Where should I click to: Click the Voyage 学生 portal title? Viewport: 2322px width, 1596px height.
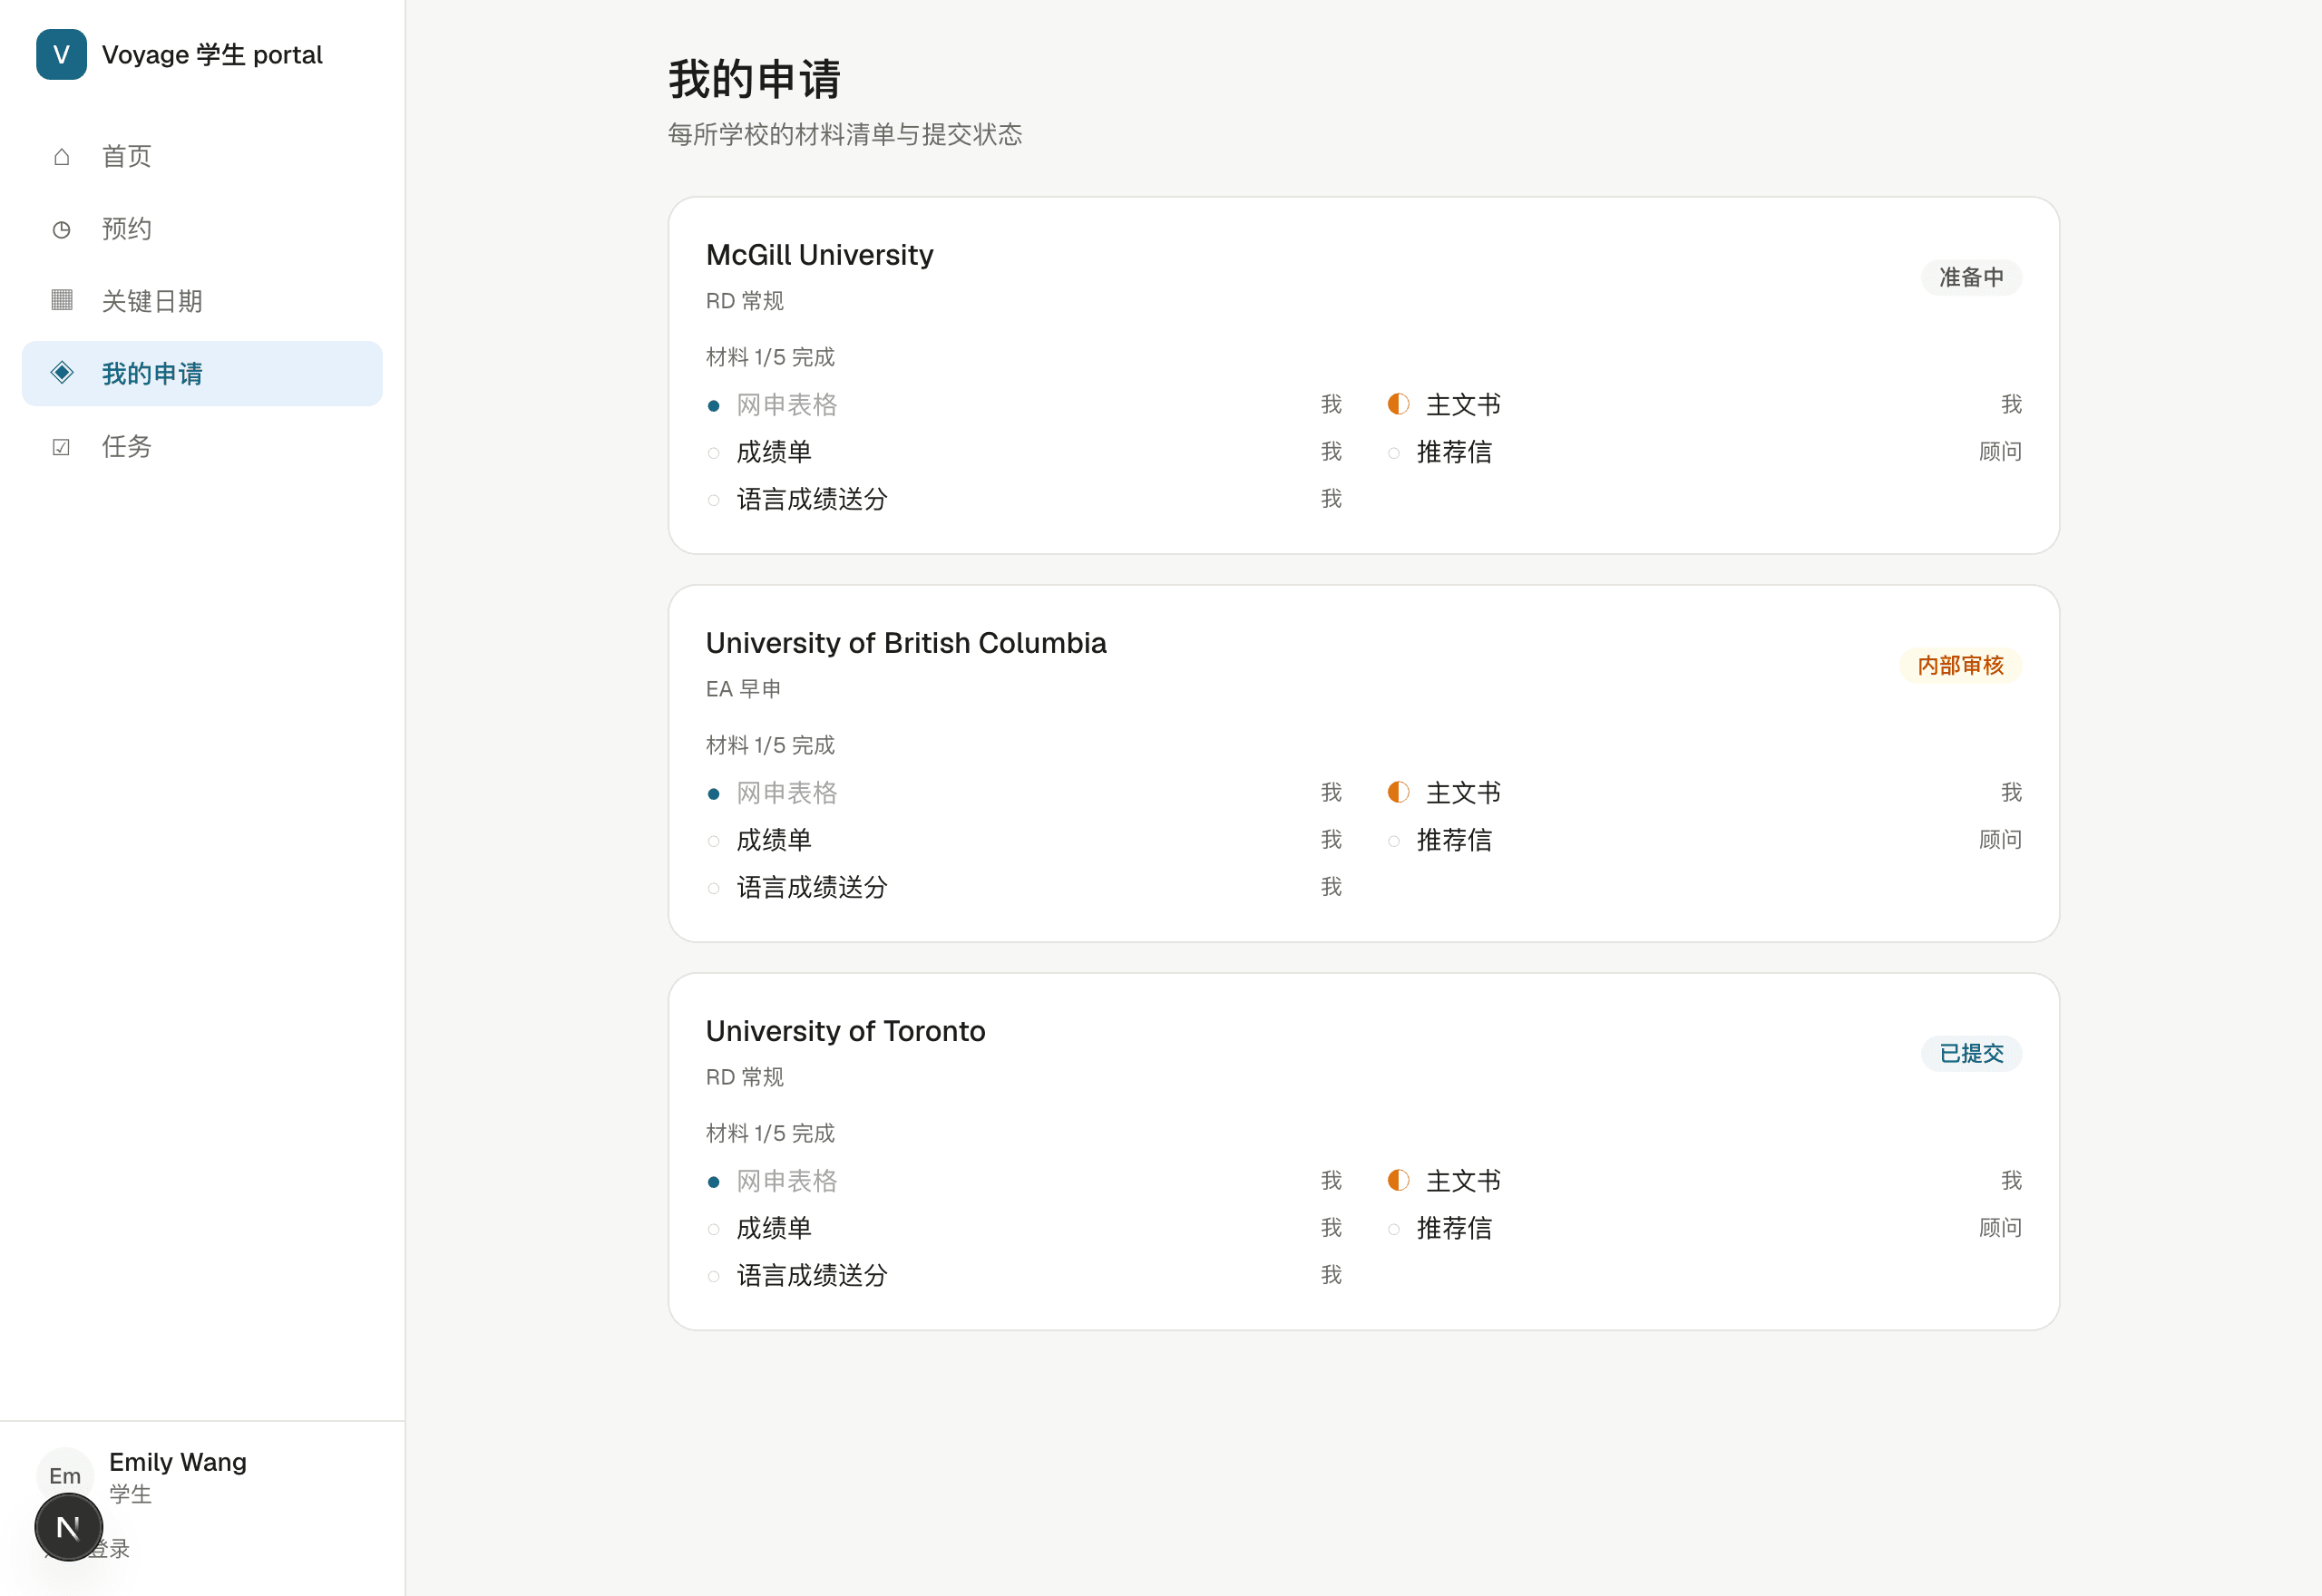(212, 54)
